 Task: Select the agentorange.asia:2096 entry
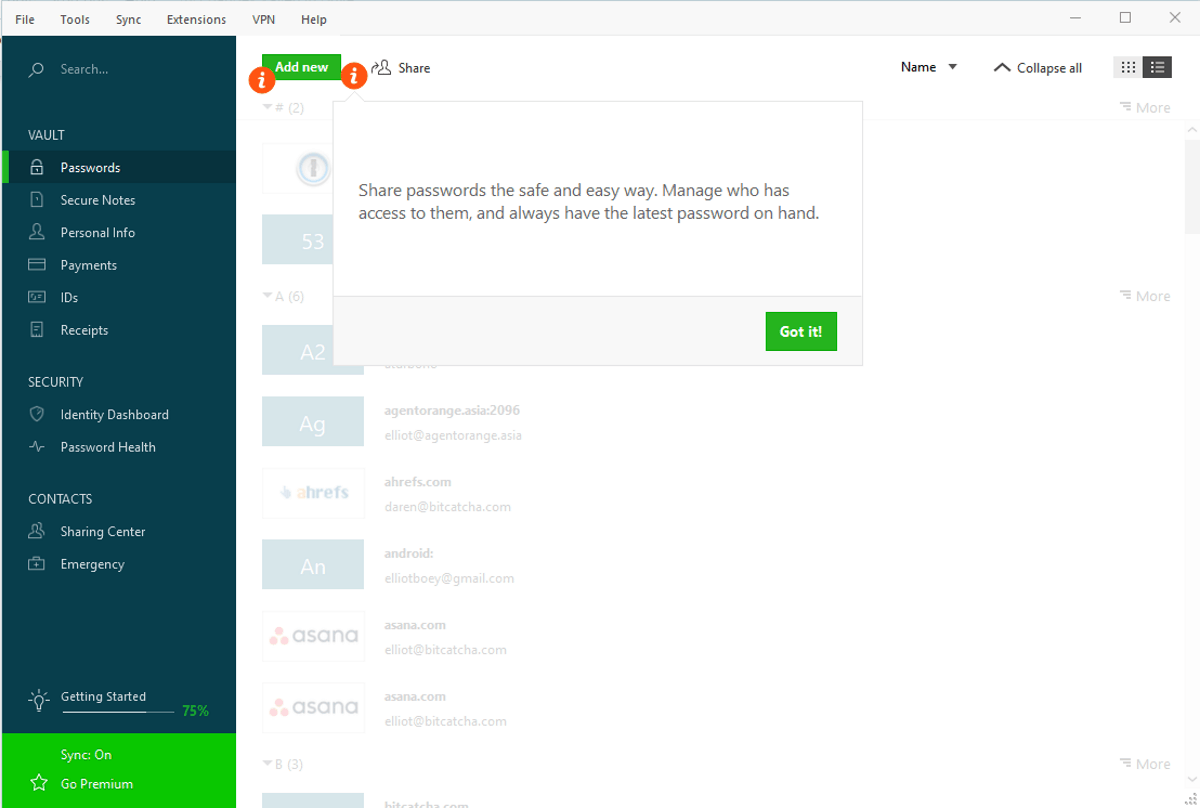(x=452, y=410)
